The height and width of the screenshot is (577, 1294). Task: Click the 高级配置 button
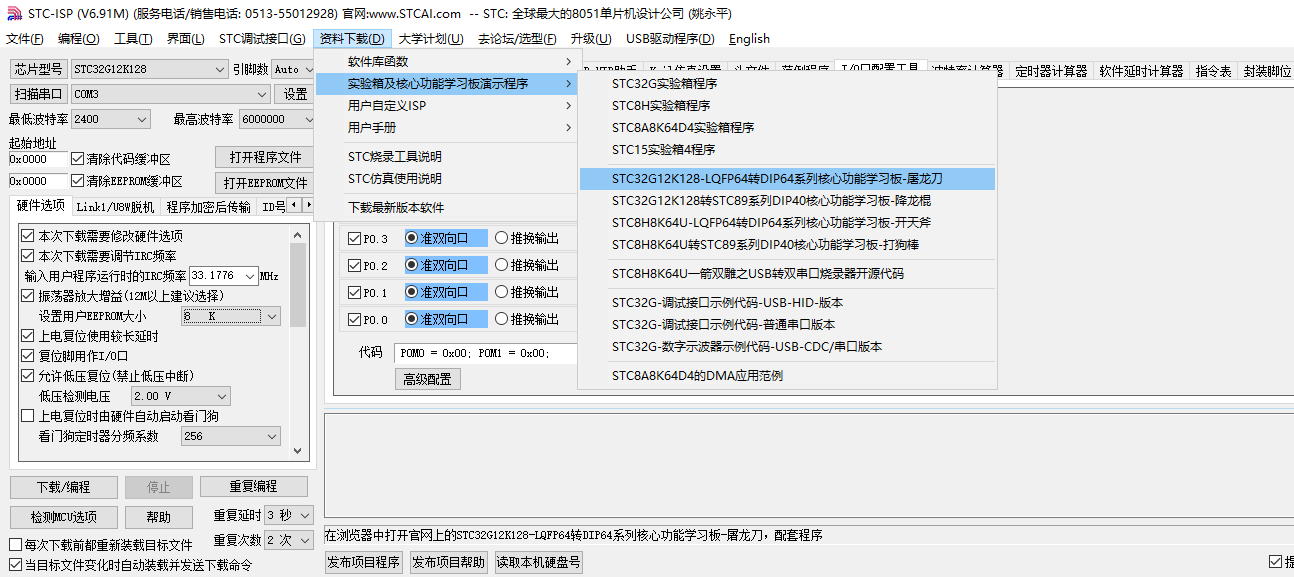click(427, 379)
